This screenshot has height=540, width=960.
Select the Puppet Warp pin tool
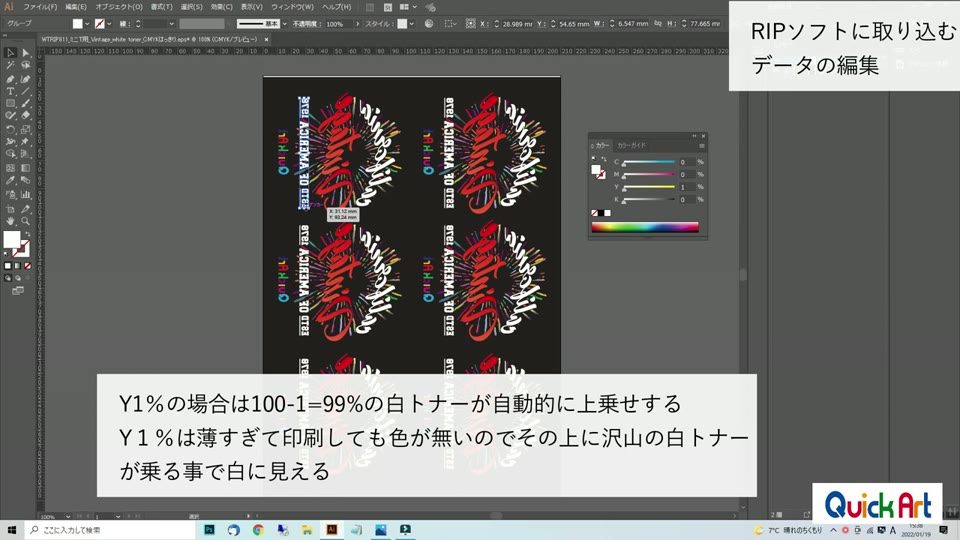tap(26, 141)
